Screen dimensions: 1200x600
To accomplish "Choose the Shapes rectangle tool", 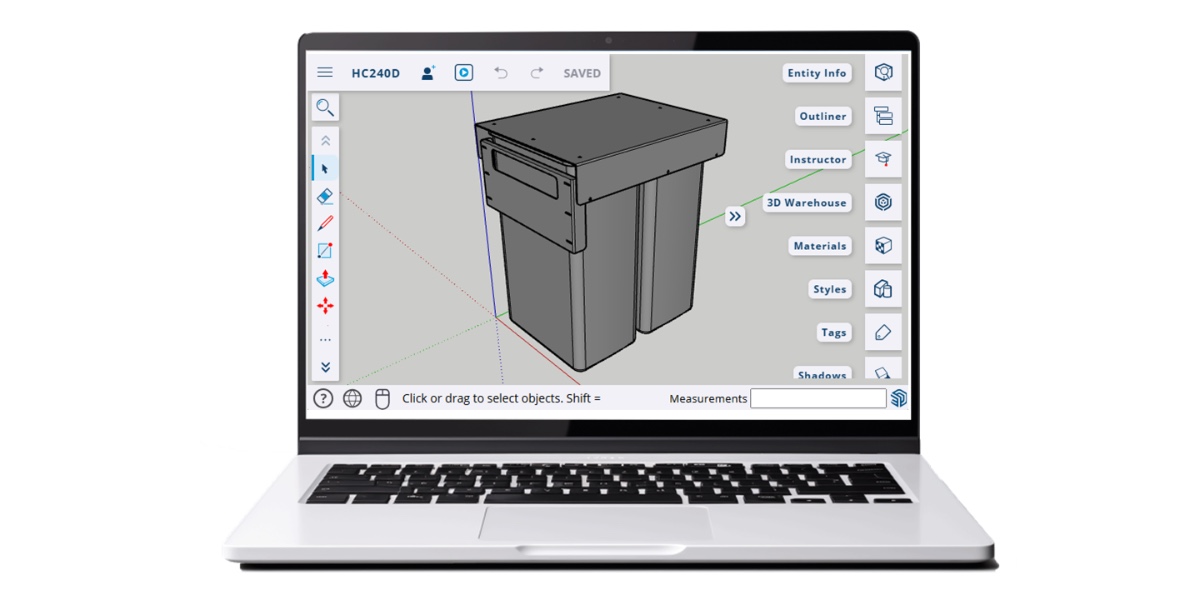I will pos(325,251).
